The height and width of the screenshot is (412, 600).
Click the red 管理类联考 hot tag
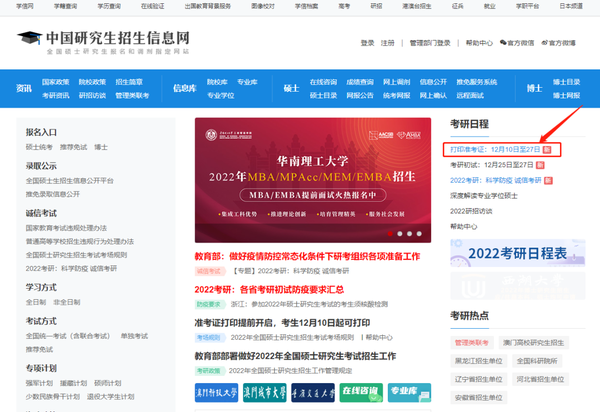click(x=471, y=342)
